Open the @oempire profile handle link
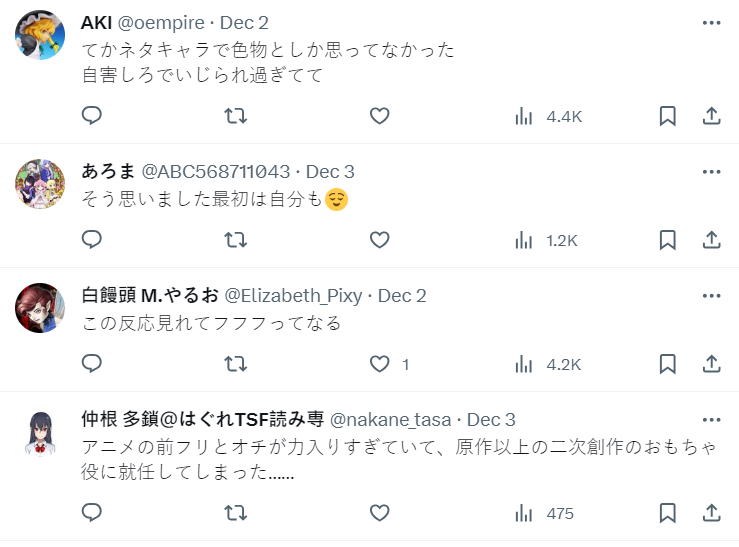 [x=159, y=22]
